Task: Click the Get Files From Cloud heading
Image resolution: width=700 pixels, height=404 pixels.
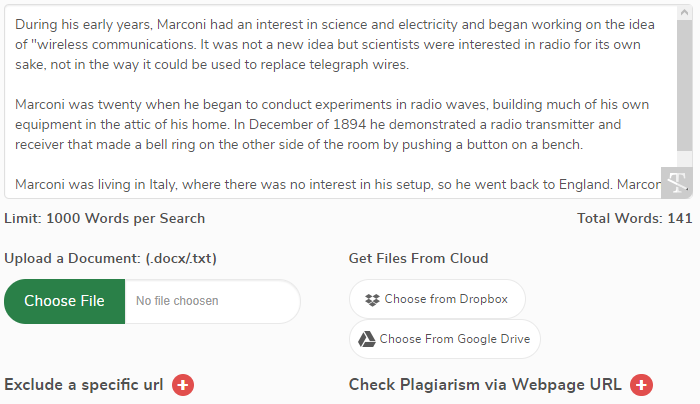Action: [418, 258]
